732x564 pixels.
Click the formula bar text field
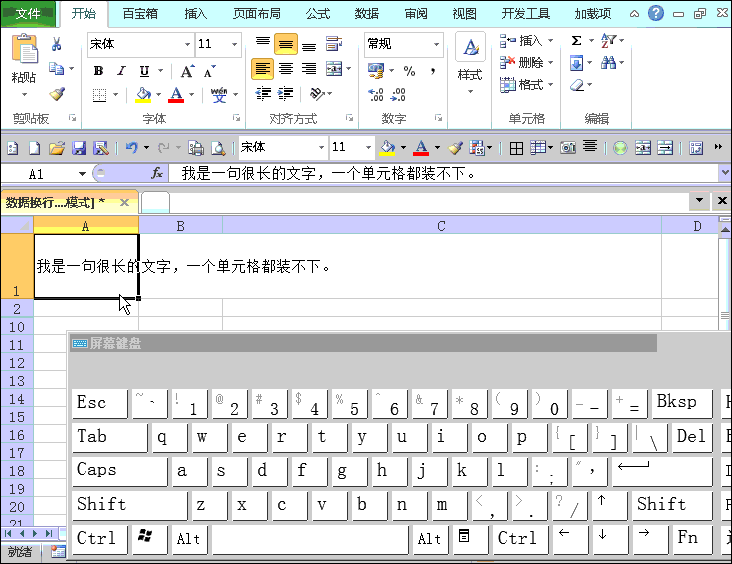tap(443, 174)
